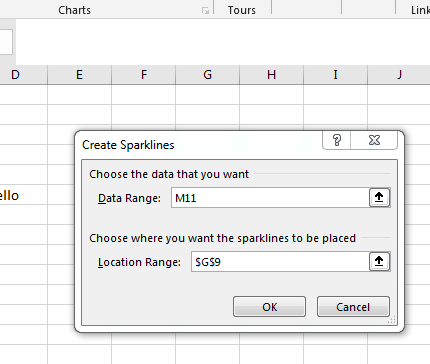This screenshot has height=364, width=430.
Task: Select column E header
Action: pyautogui.click(x=79, y=75)
